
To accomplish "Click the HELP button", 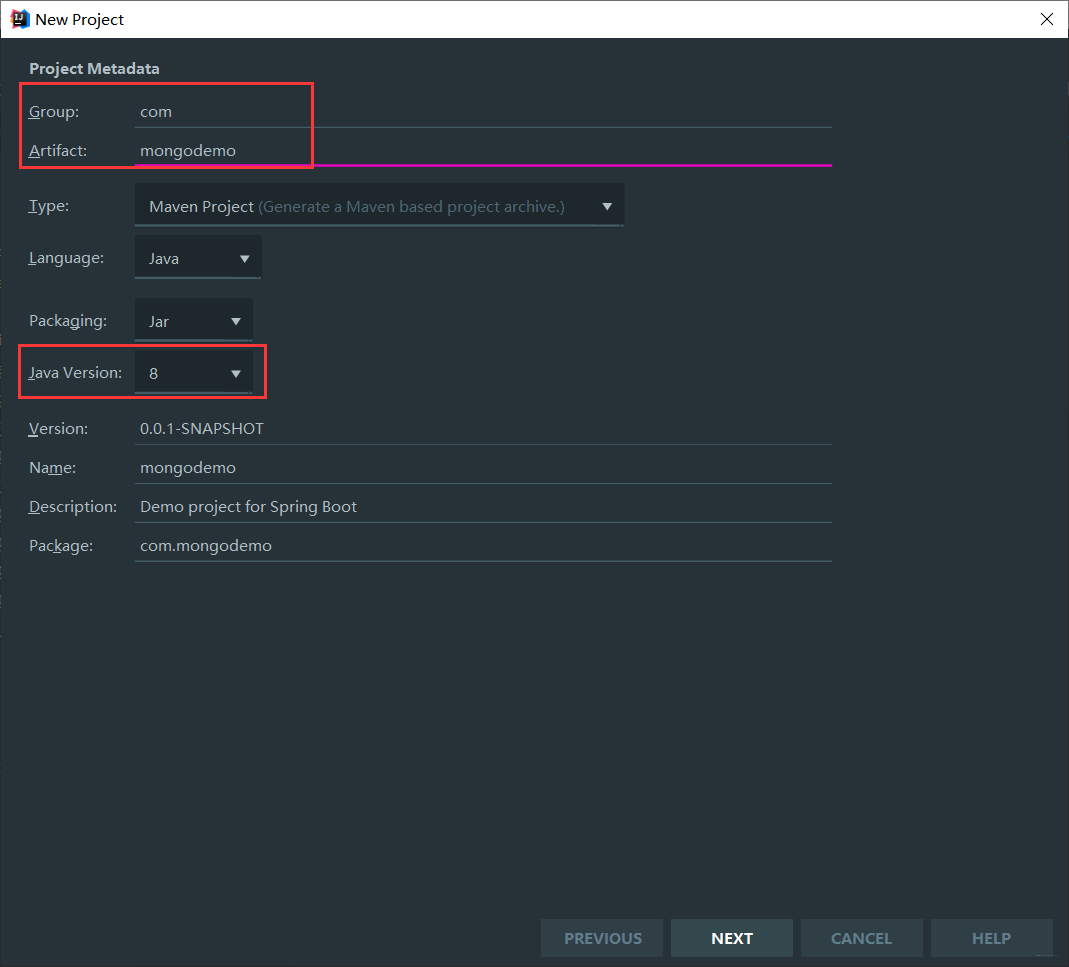I will [991, 938].
